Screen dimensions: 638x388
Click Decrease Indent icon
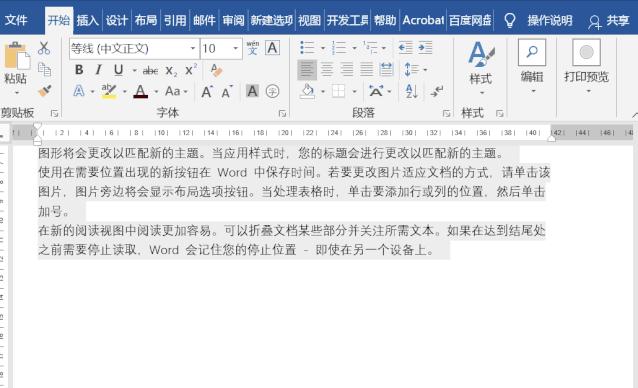coord(405,48)
